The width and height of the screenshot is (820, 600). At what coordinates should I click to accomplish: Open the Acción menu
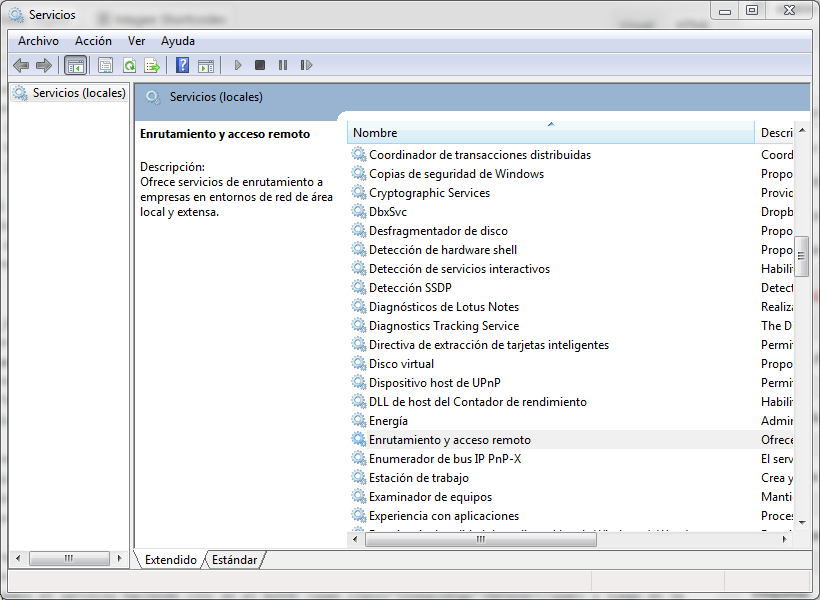93,41
